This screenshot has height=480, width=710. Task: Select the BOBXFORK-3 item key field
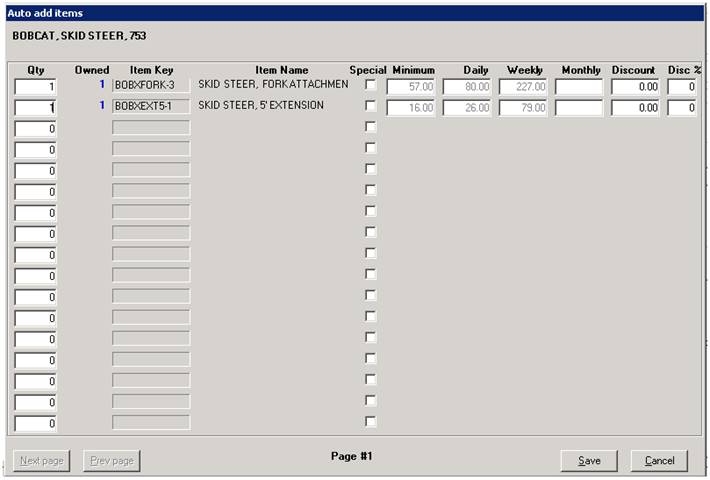tap(151, 85)
